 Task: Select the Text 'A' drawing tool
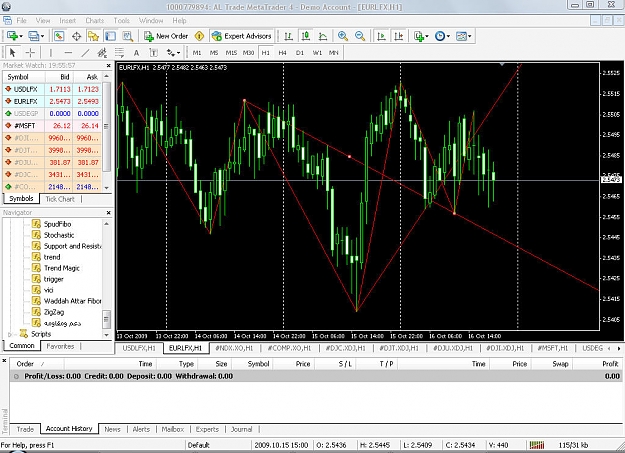tap(136, 53)
